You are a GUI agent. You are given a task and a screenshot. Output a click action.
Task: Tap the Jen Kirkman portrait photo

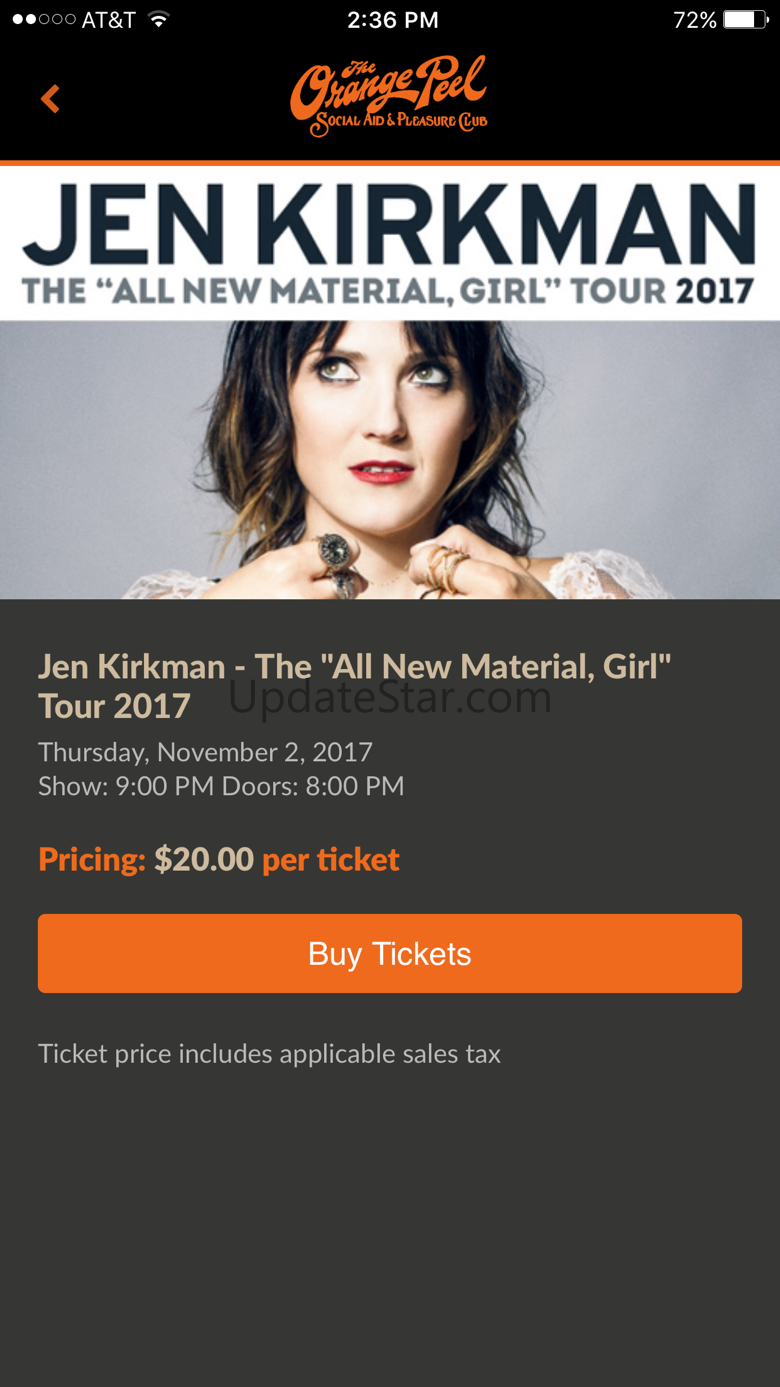(x=390, y=460)
